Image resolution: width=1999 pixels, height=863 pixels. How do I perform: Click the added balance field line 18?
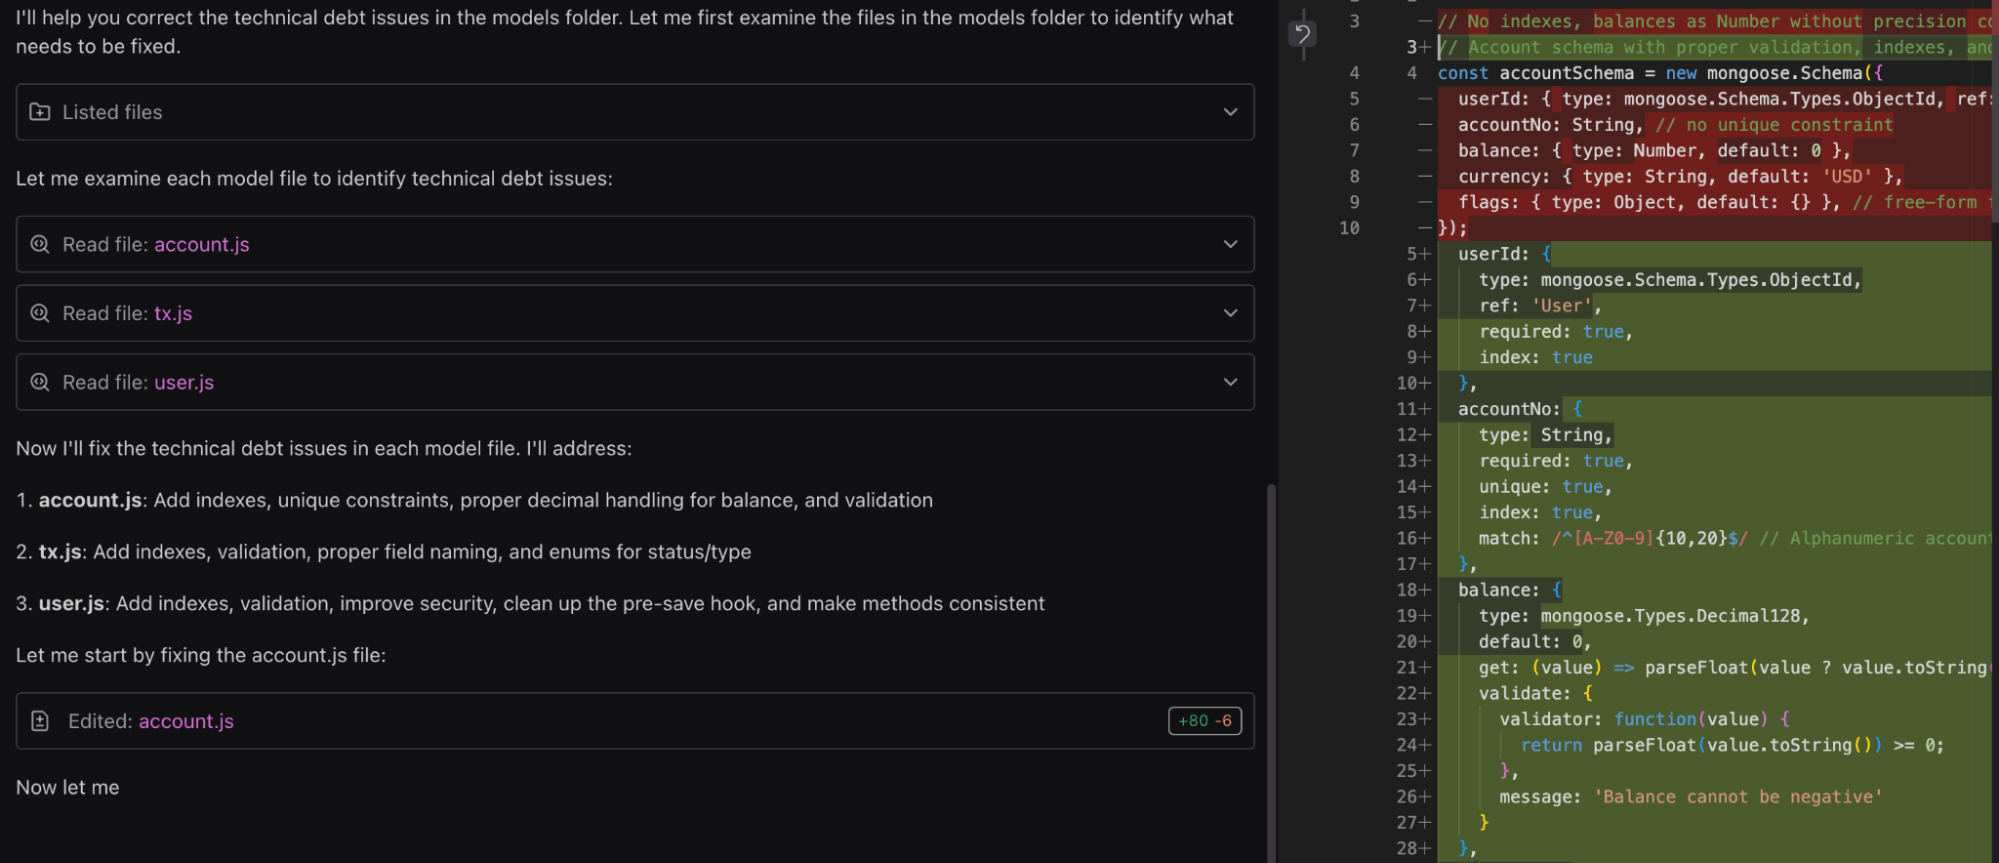pos(1500,590)
